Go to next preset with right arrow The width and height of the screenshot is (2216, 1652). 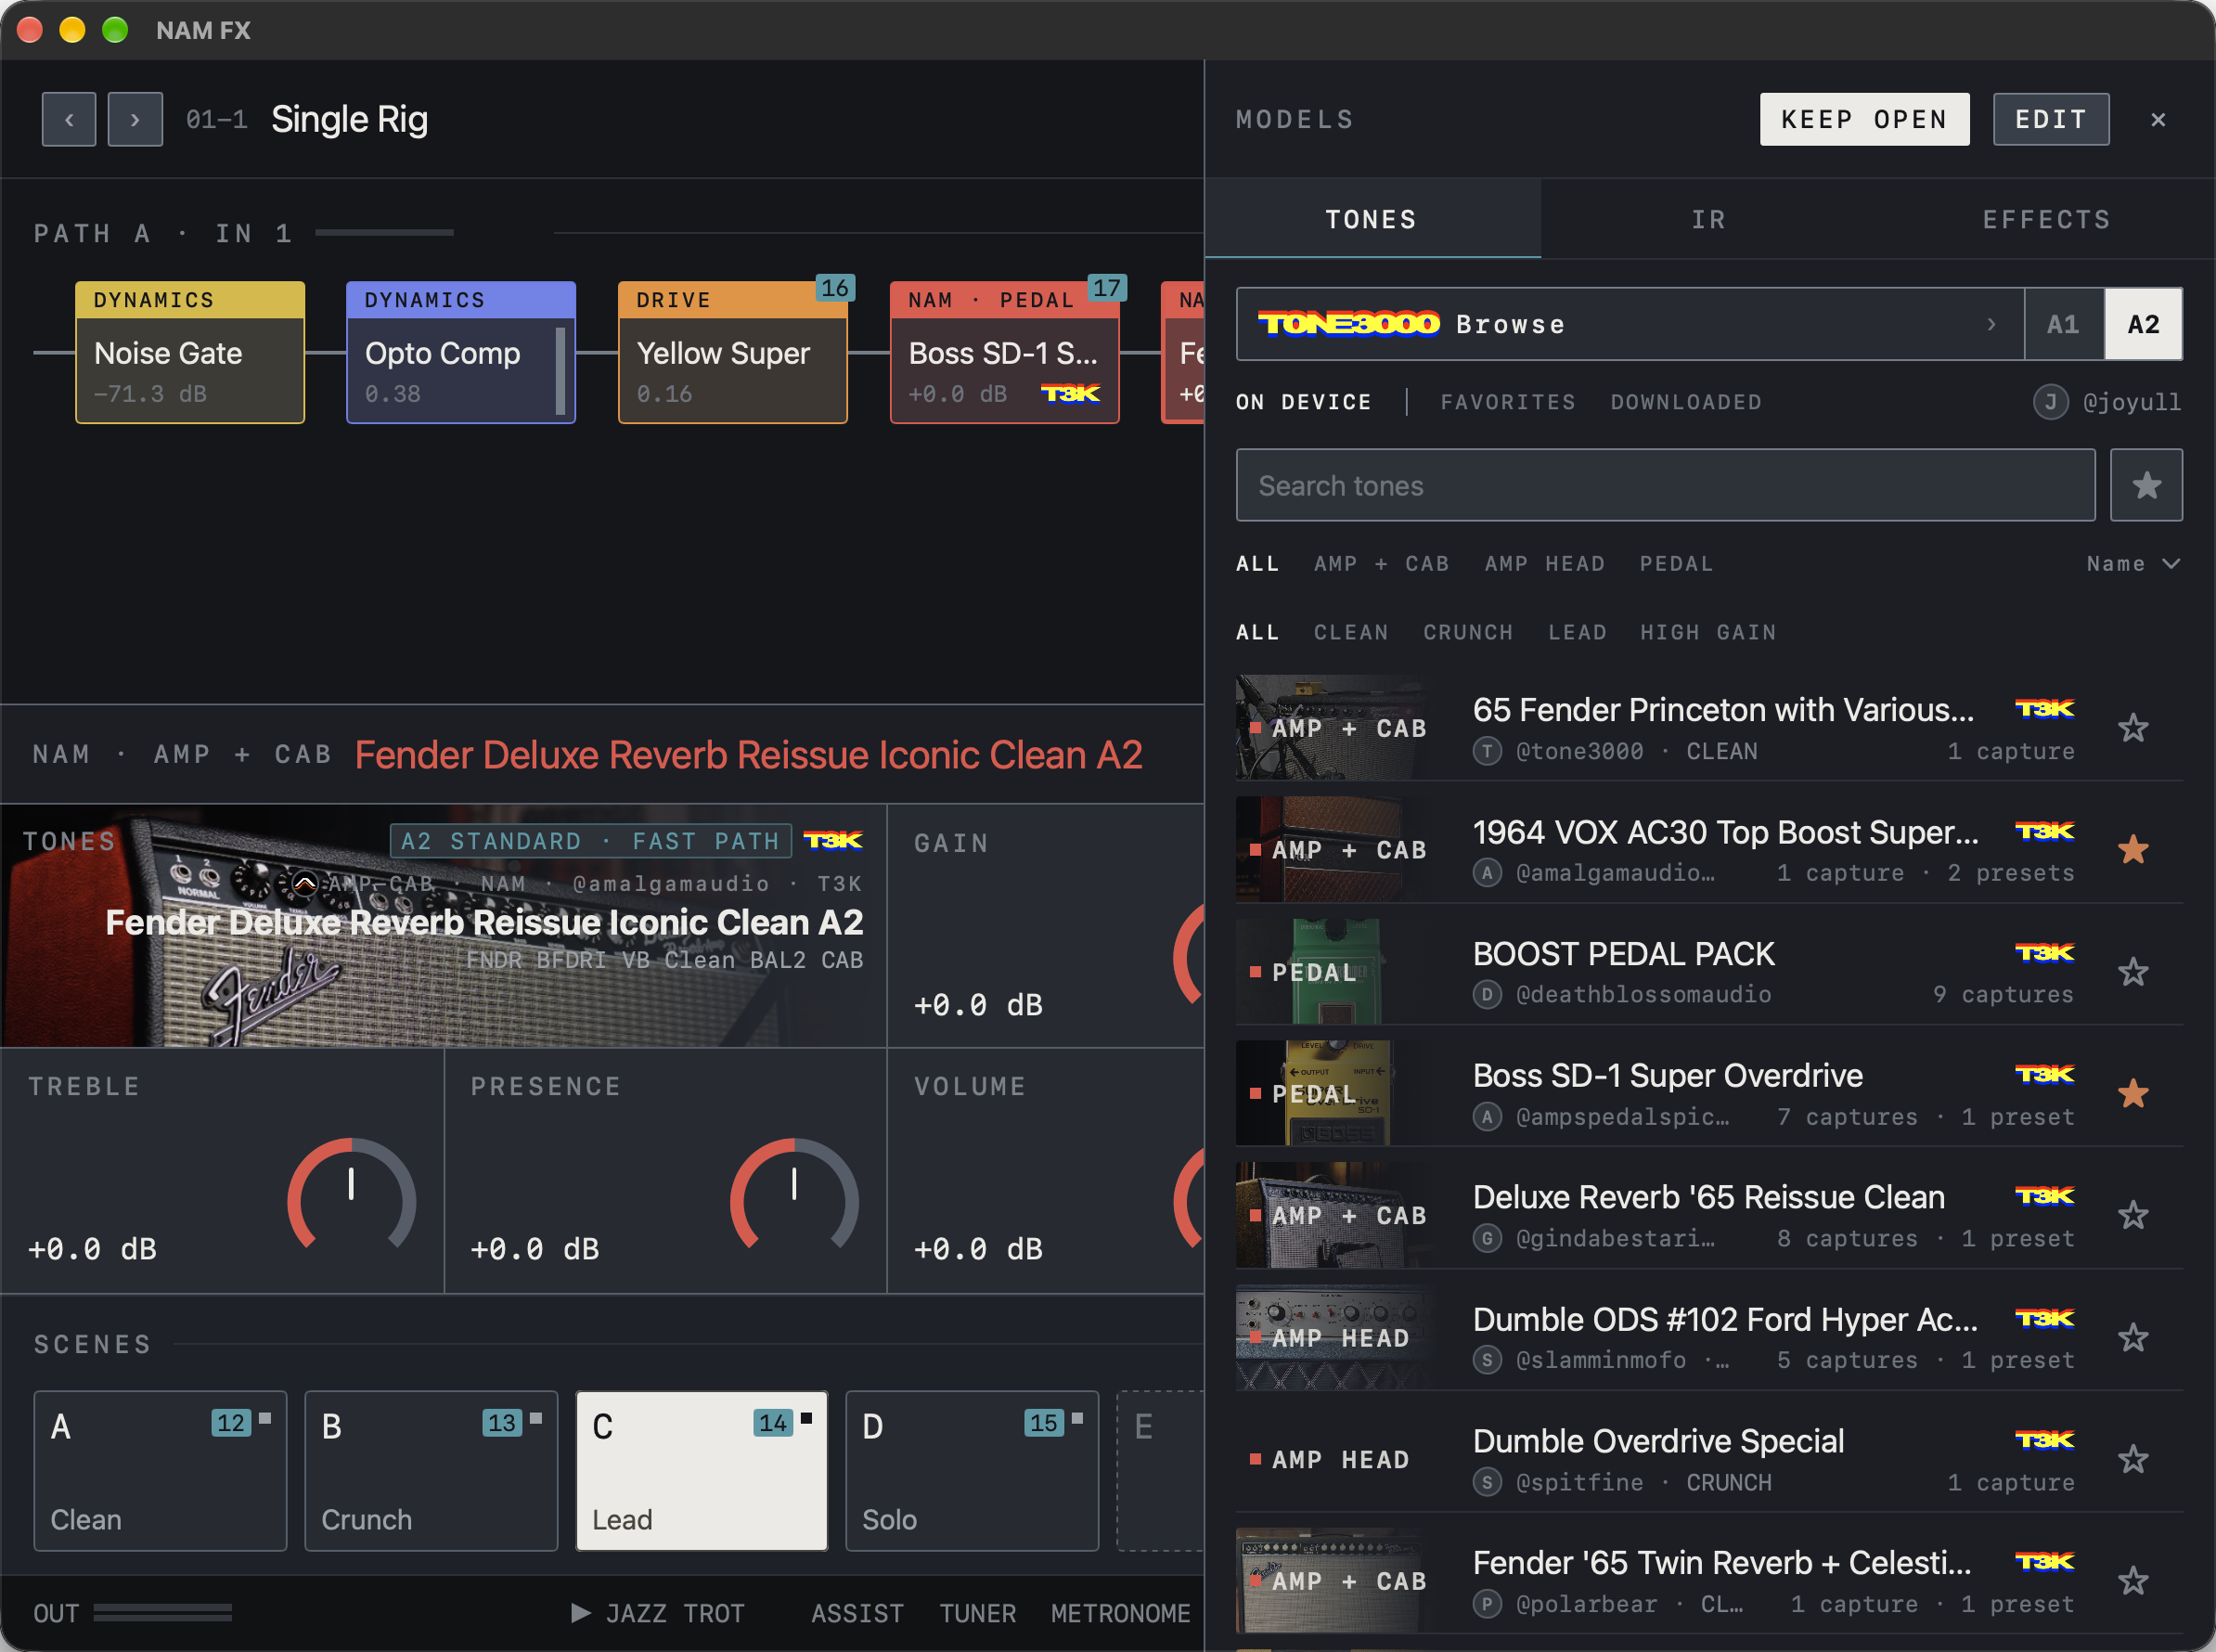(x=135, y=120)
